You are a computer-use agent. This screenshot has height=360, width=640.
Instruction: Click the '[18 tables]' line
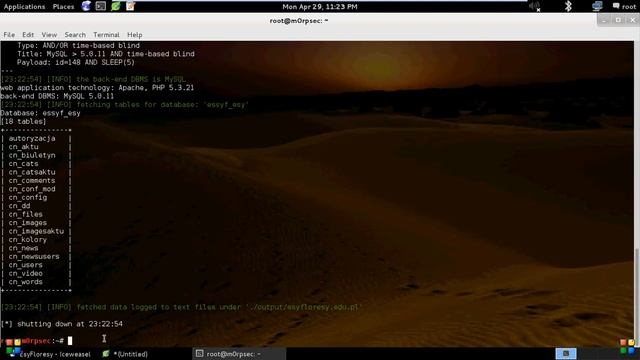coord(23,122)
